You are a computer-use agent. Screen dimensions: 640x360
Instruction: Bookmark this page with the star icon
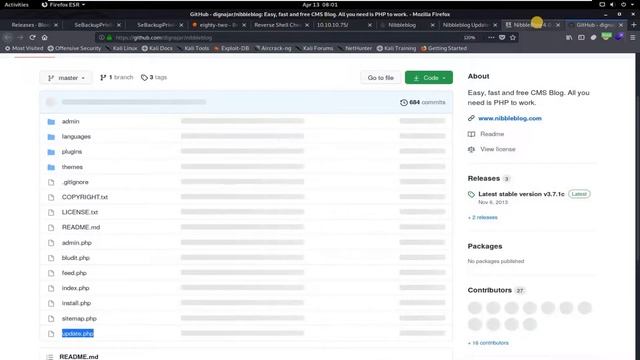(x=513, y=37)
